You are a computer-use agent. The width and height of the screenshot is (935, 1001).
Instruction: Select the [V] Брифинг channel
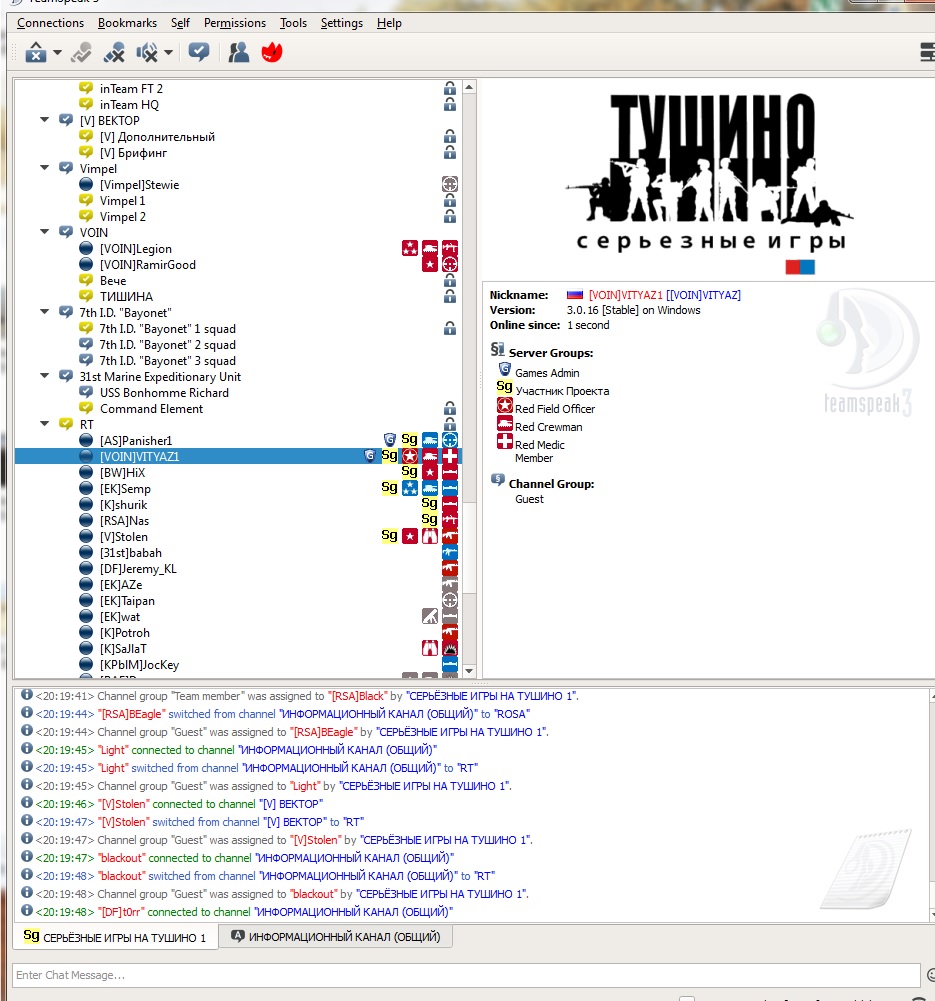point(133,152)
